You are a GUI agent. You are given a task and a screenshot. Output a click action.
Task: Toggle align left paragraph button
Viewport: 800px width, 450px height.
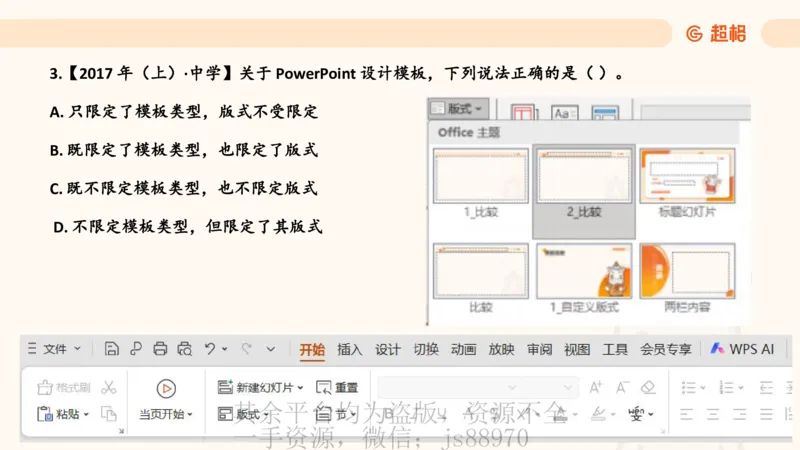point(687,414)
